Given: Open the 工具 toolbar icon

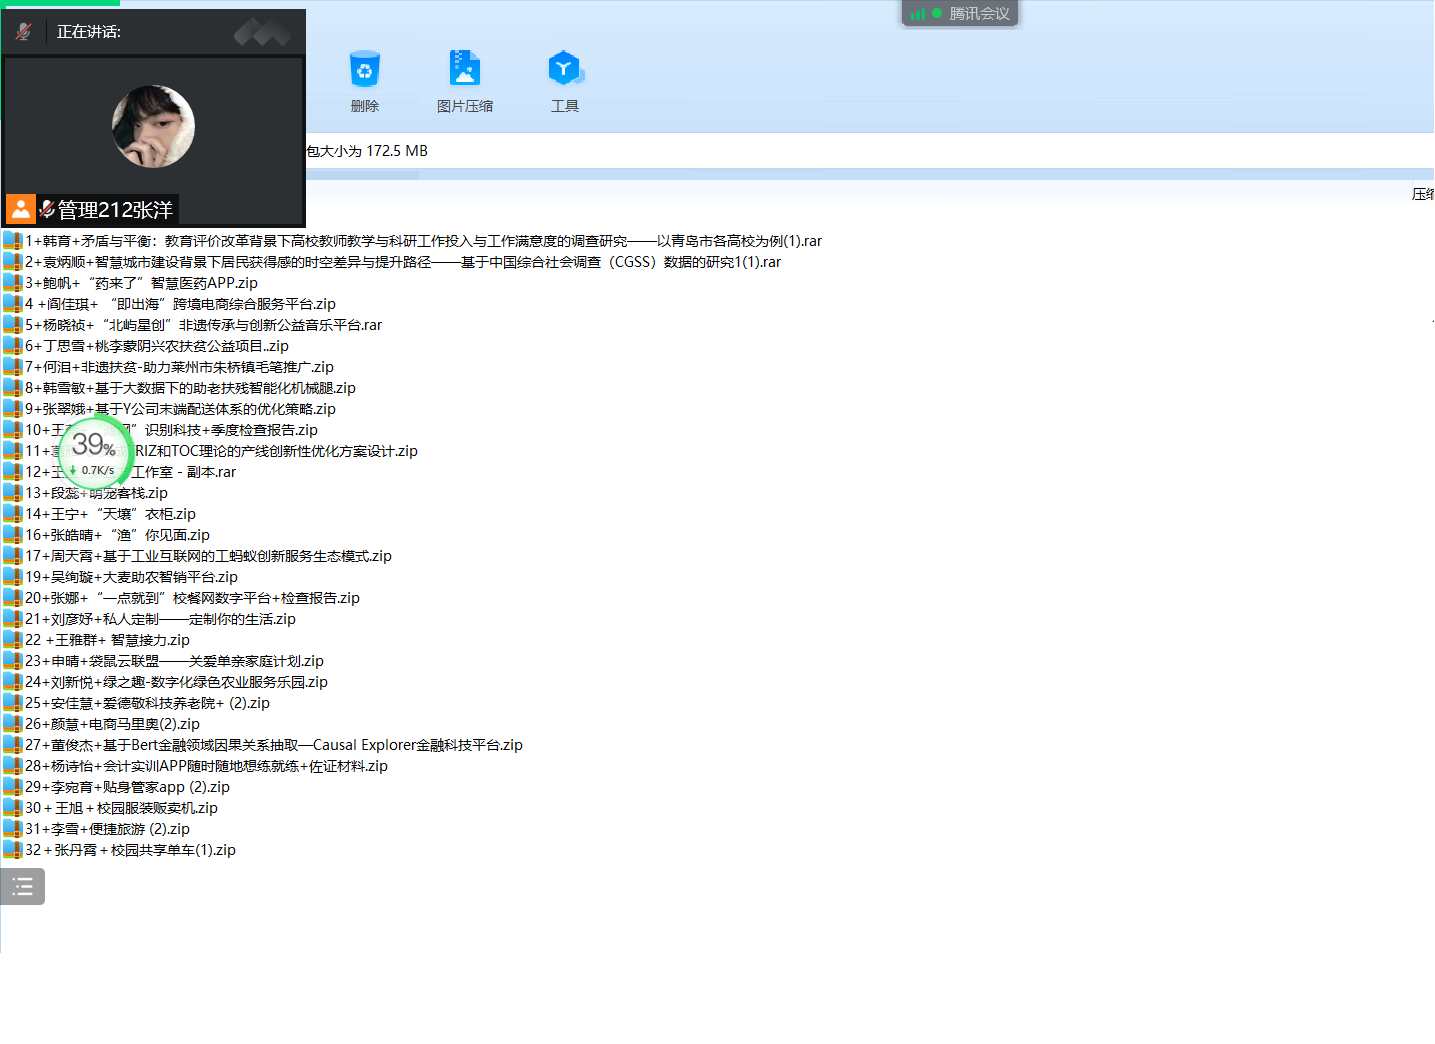Looking at the screenshot, I should click(564, 70).
